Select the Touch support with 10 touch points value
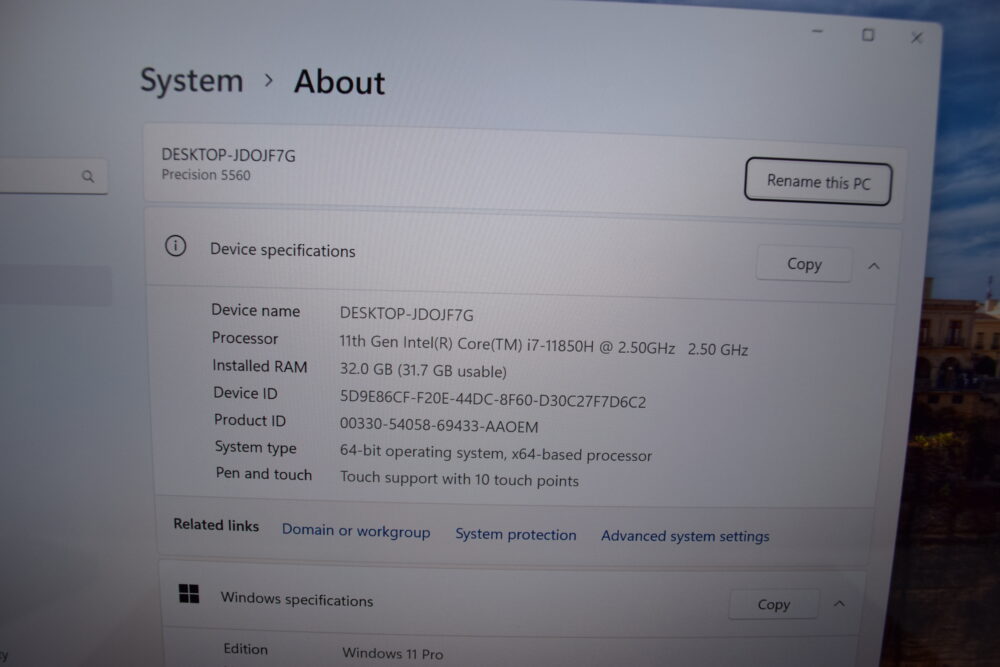The image size is (1000, 667). (459, 479)
